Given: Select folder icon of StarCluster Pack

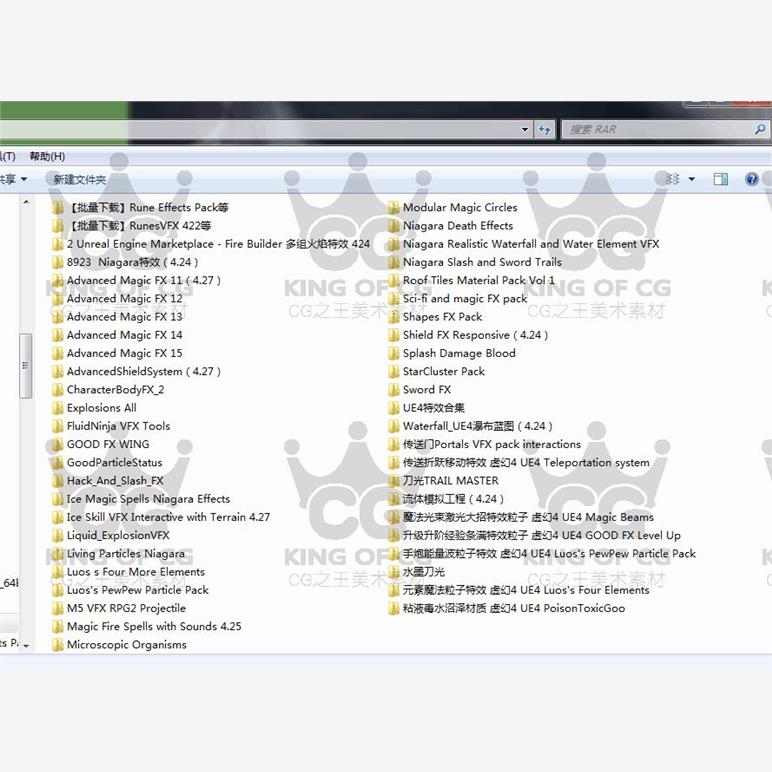Looking at the screenshot, I should 393,372.
